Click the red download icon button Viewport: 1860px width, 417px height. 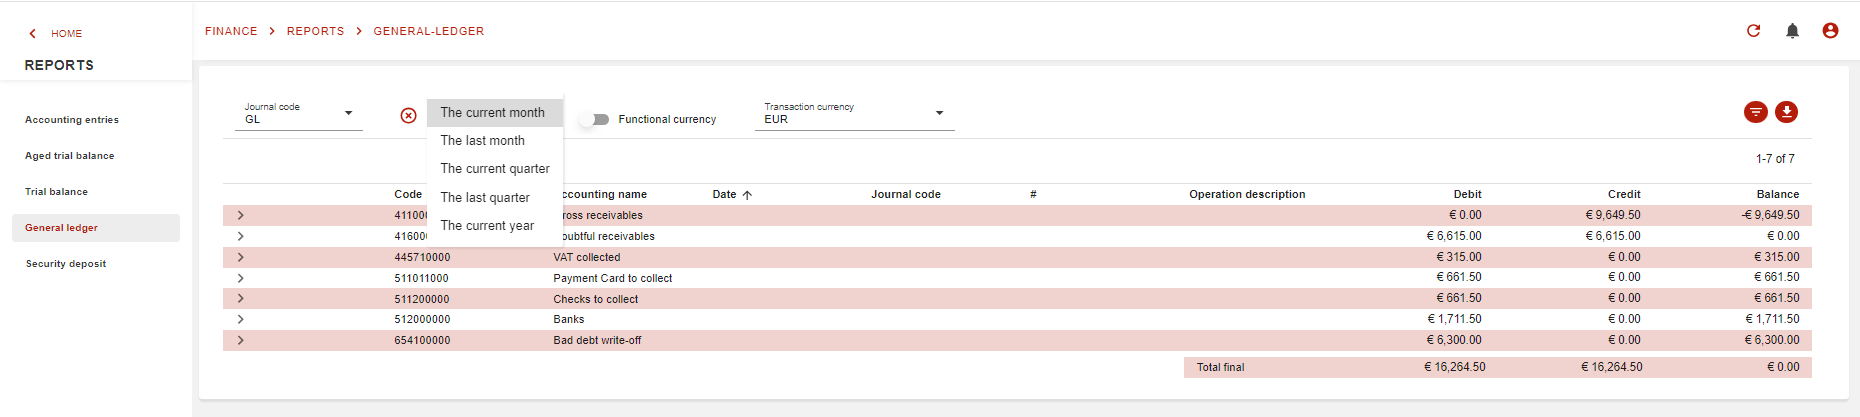tap(1786, 112)
